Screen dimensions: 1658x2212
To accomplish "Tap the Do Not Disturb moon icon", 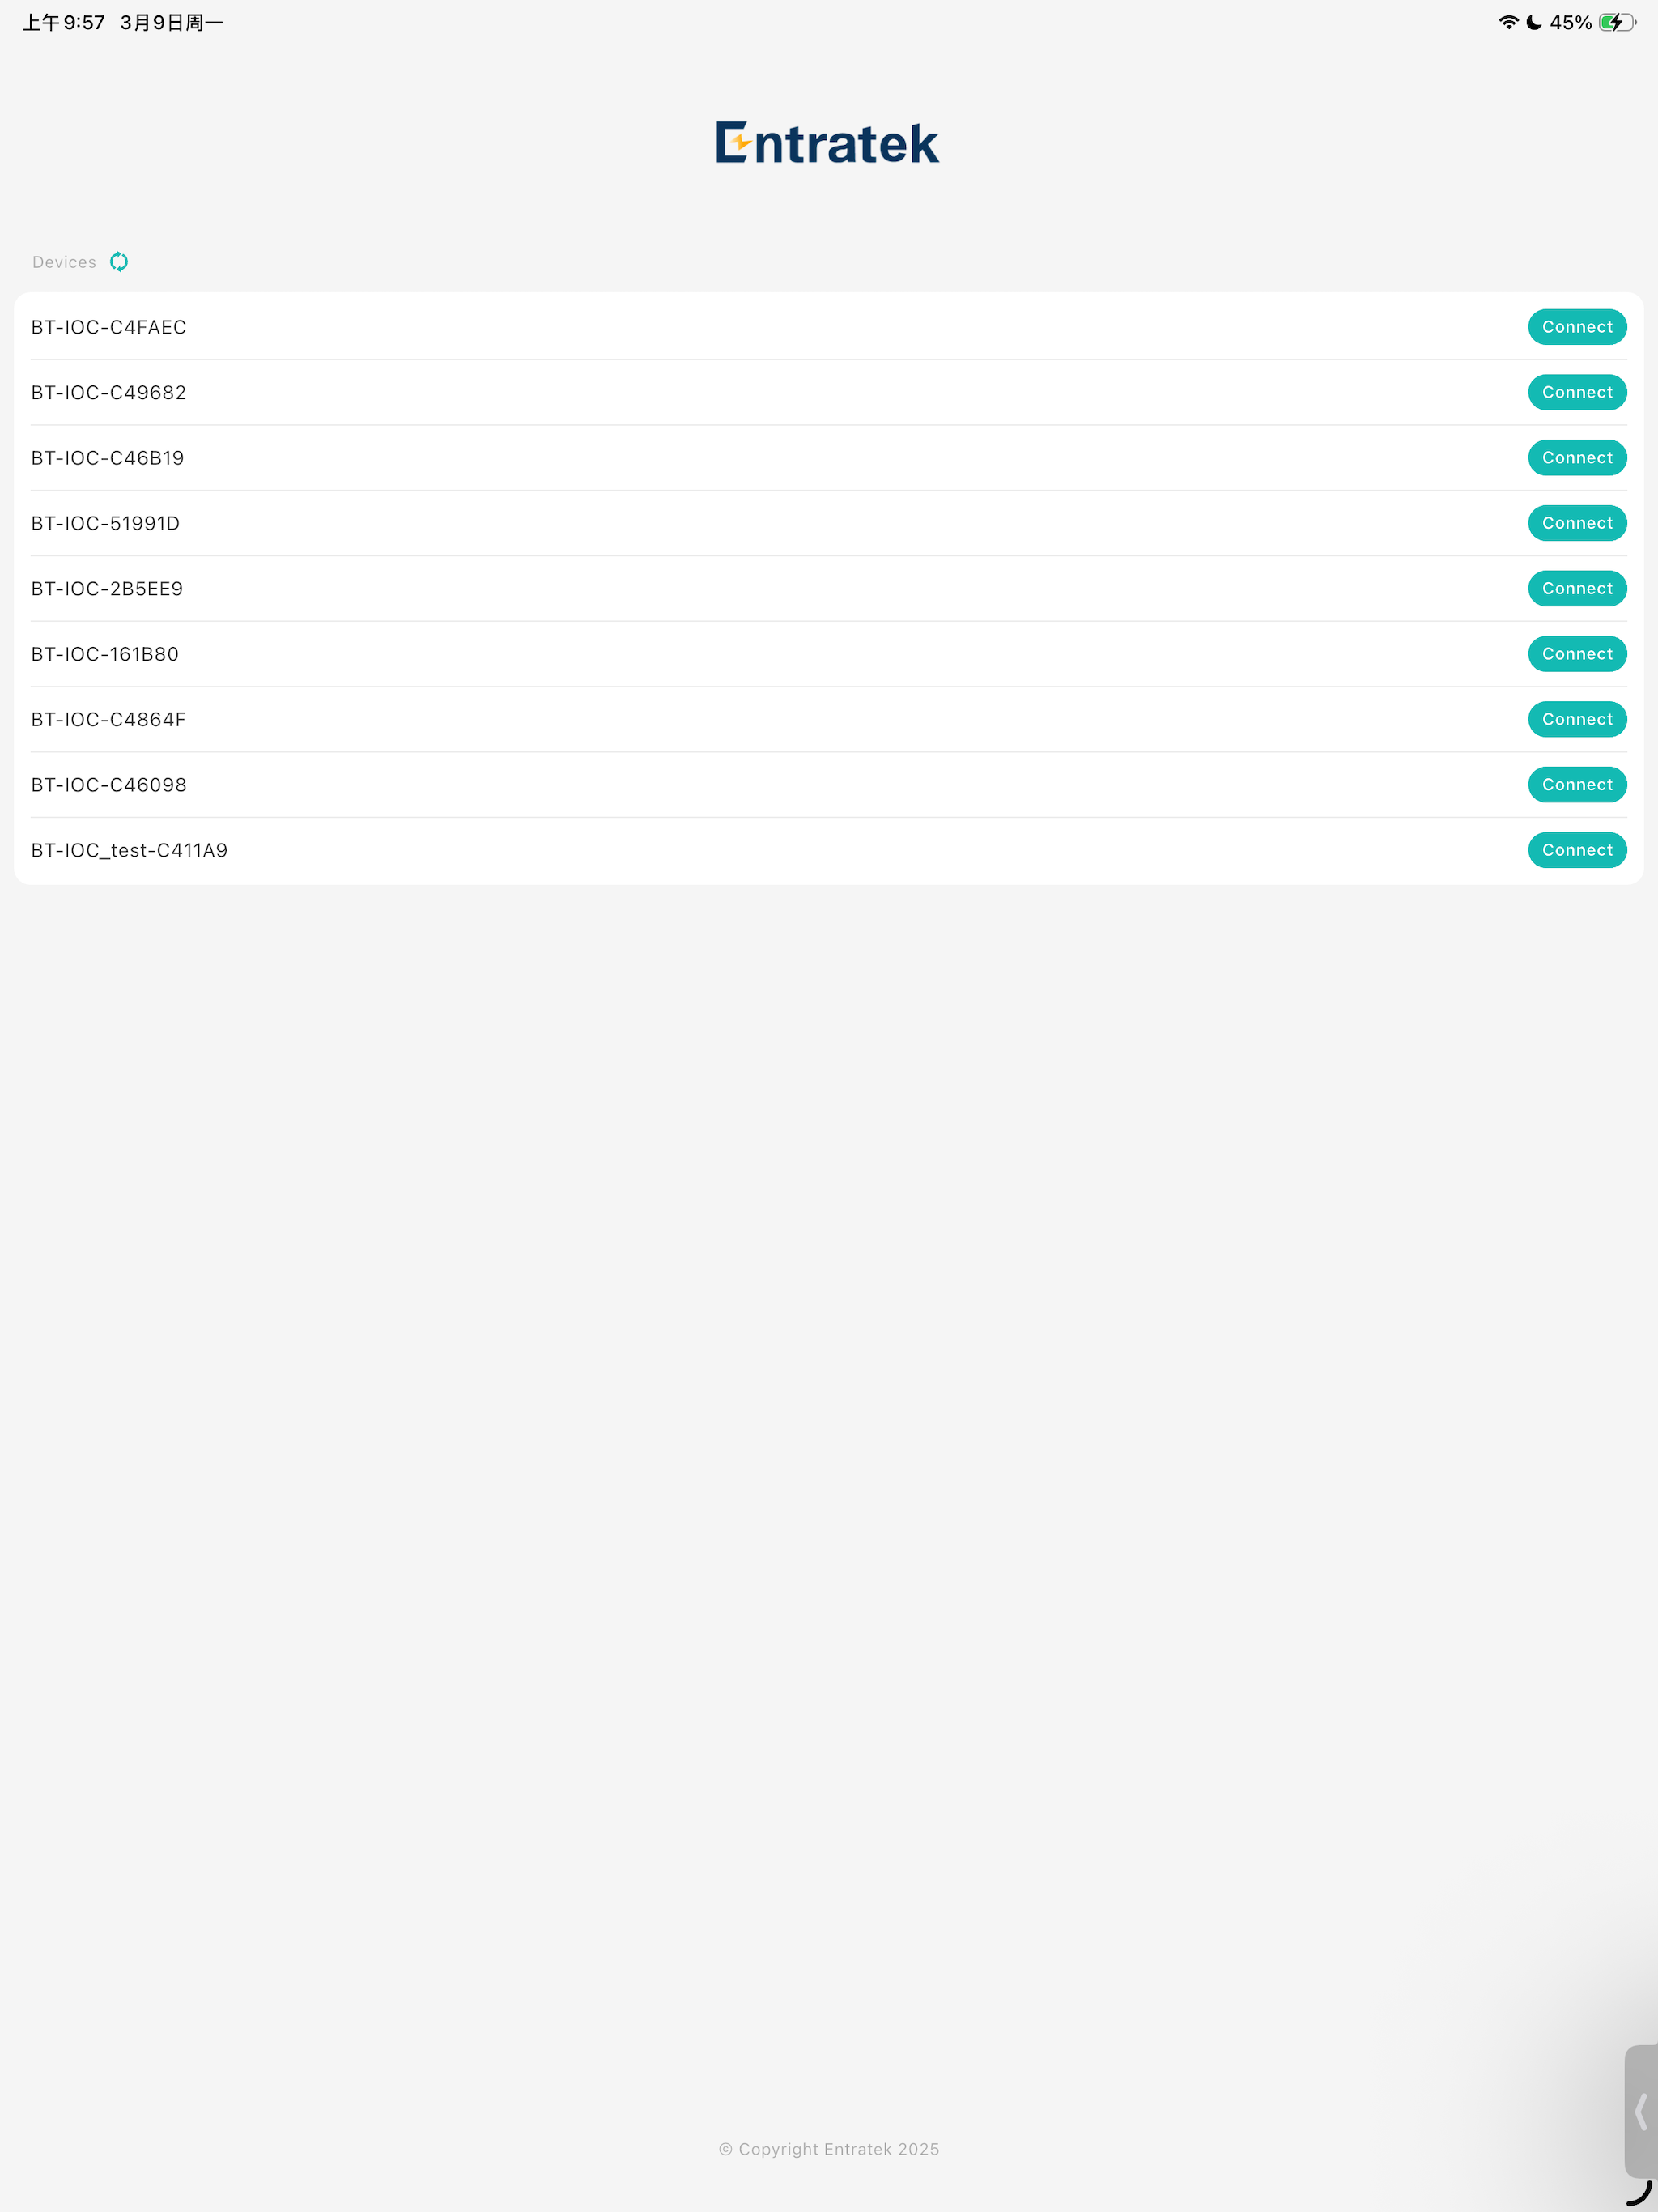I will (x=1534, y=22).
